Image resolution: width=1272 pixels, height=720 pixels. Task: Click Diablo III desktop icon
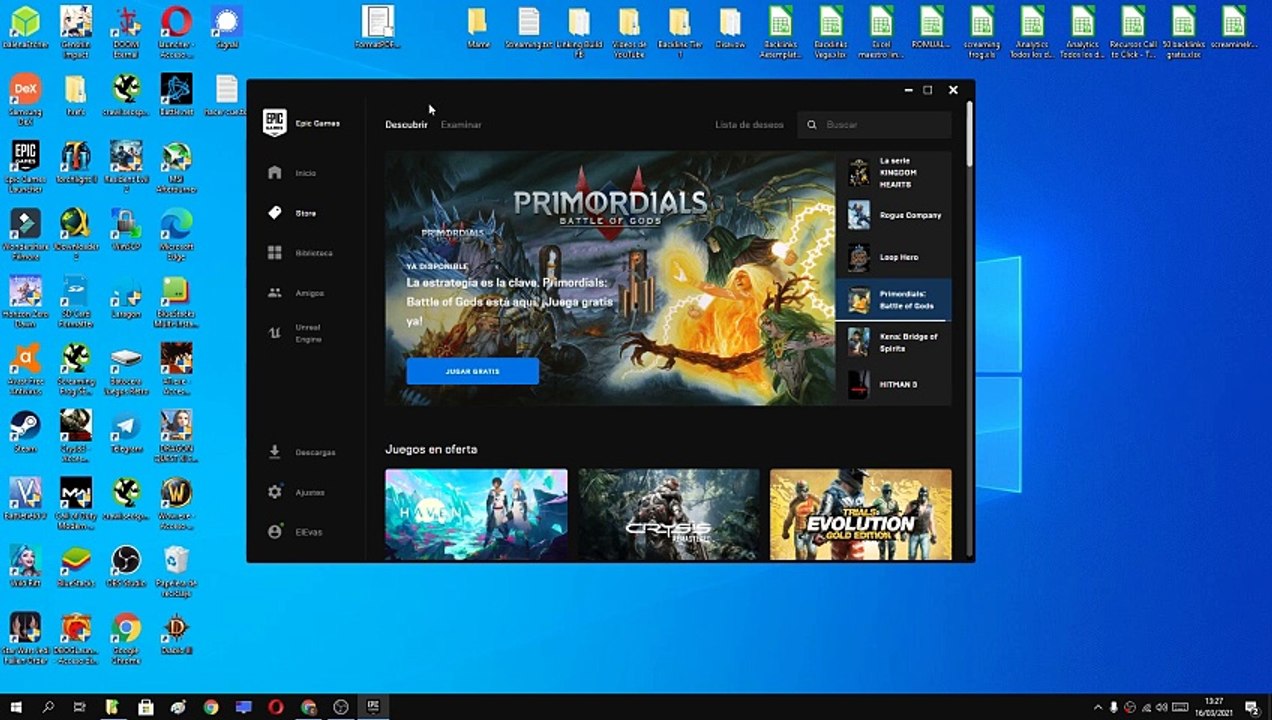pos(177,633)
